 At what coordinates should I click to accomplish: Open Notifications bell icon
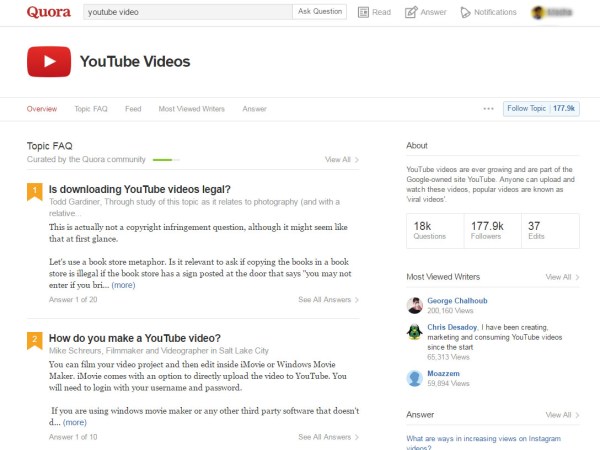(x=465, y=12)
